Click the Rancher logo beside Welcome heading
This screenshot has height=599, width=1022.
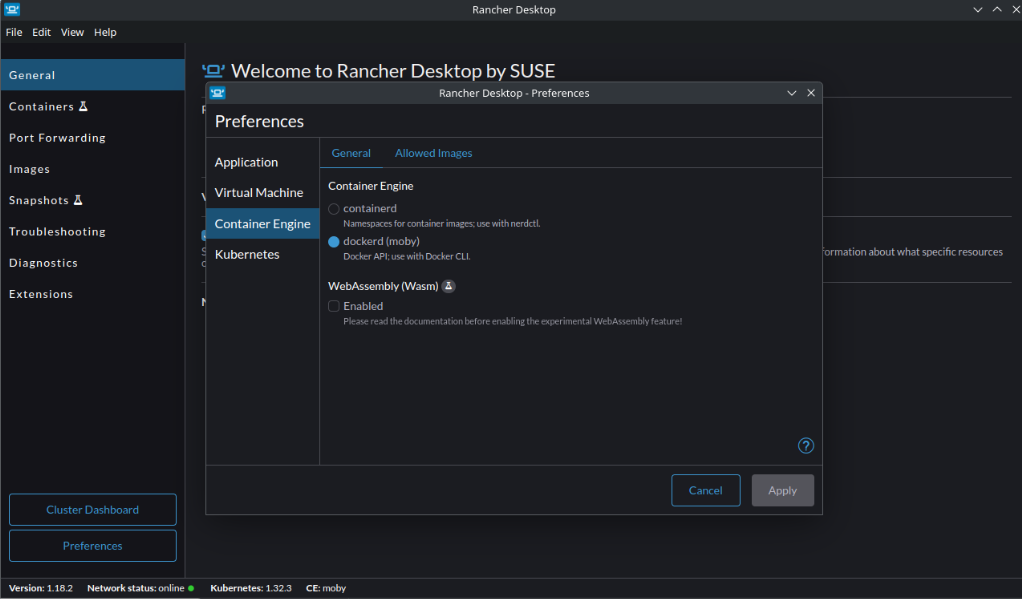pos(213,71)
